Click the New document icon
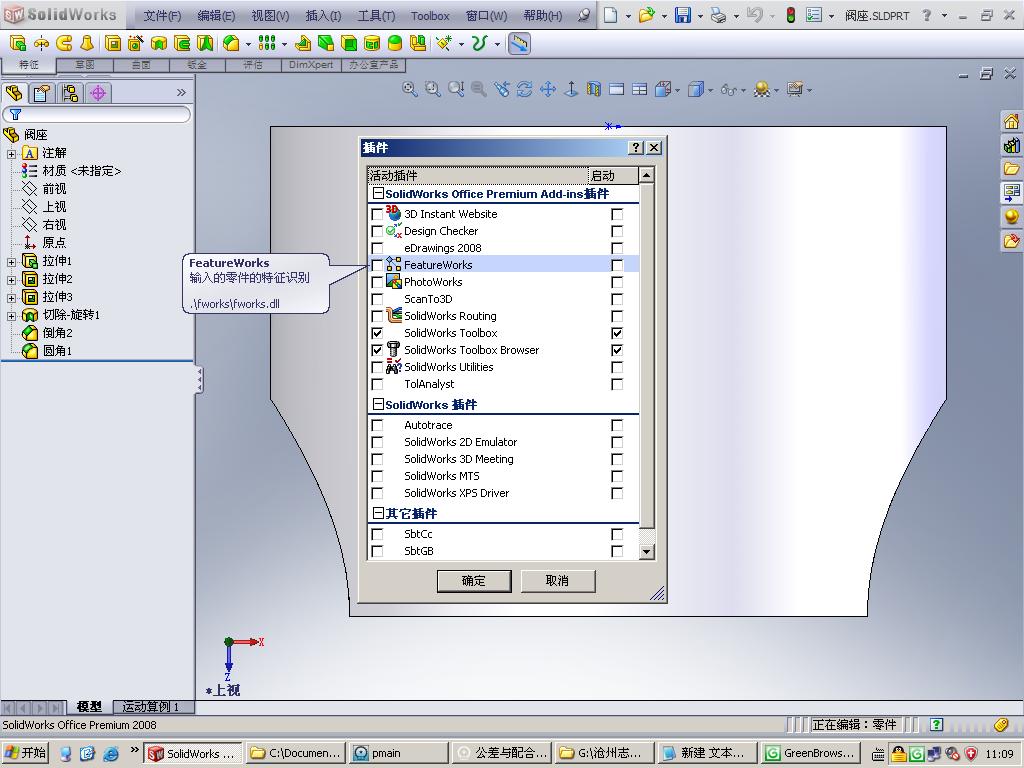 [x=610, y=15]
